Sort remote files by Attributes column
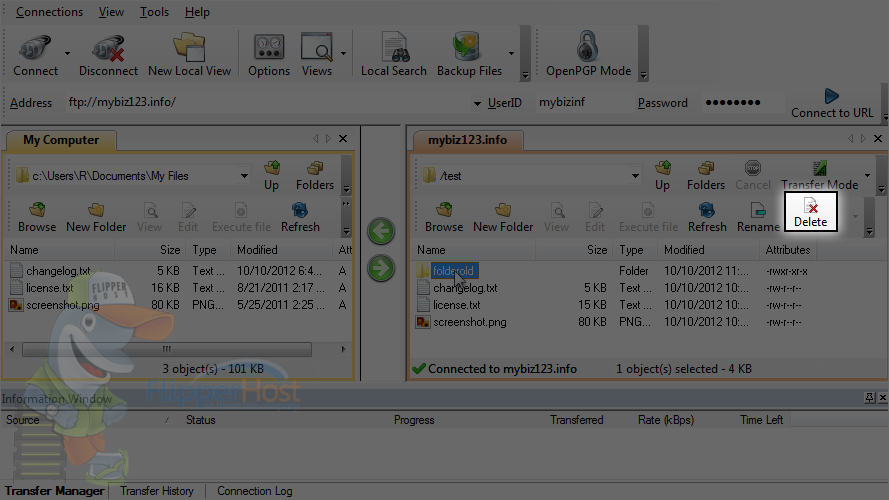The width and height of the screenshot is (889, 500). (788, 250)
